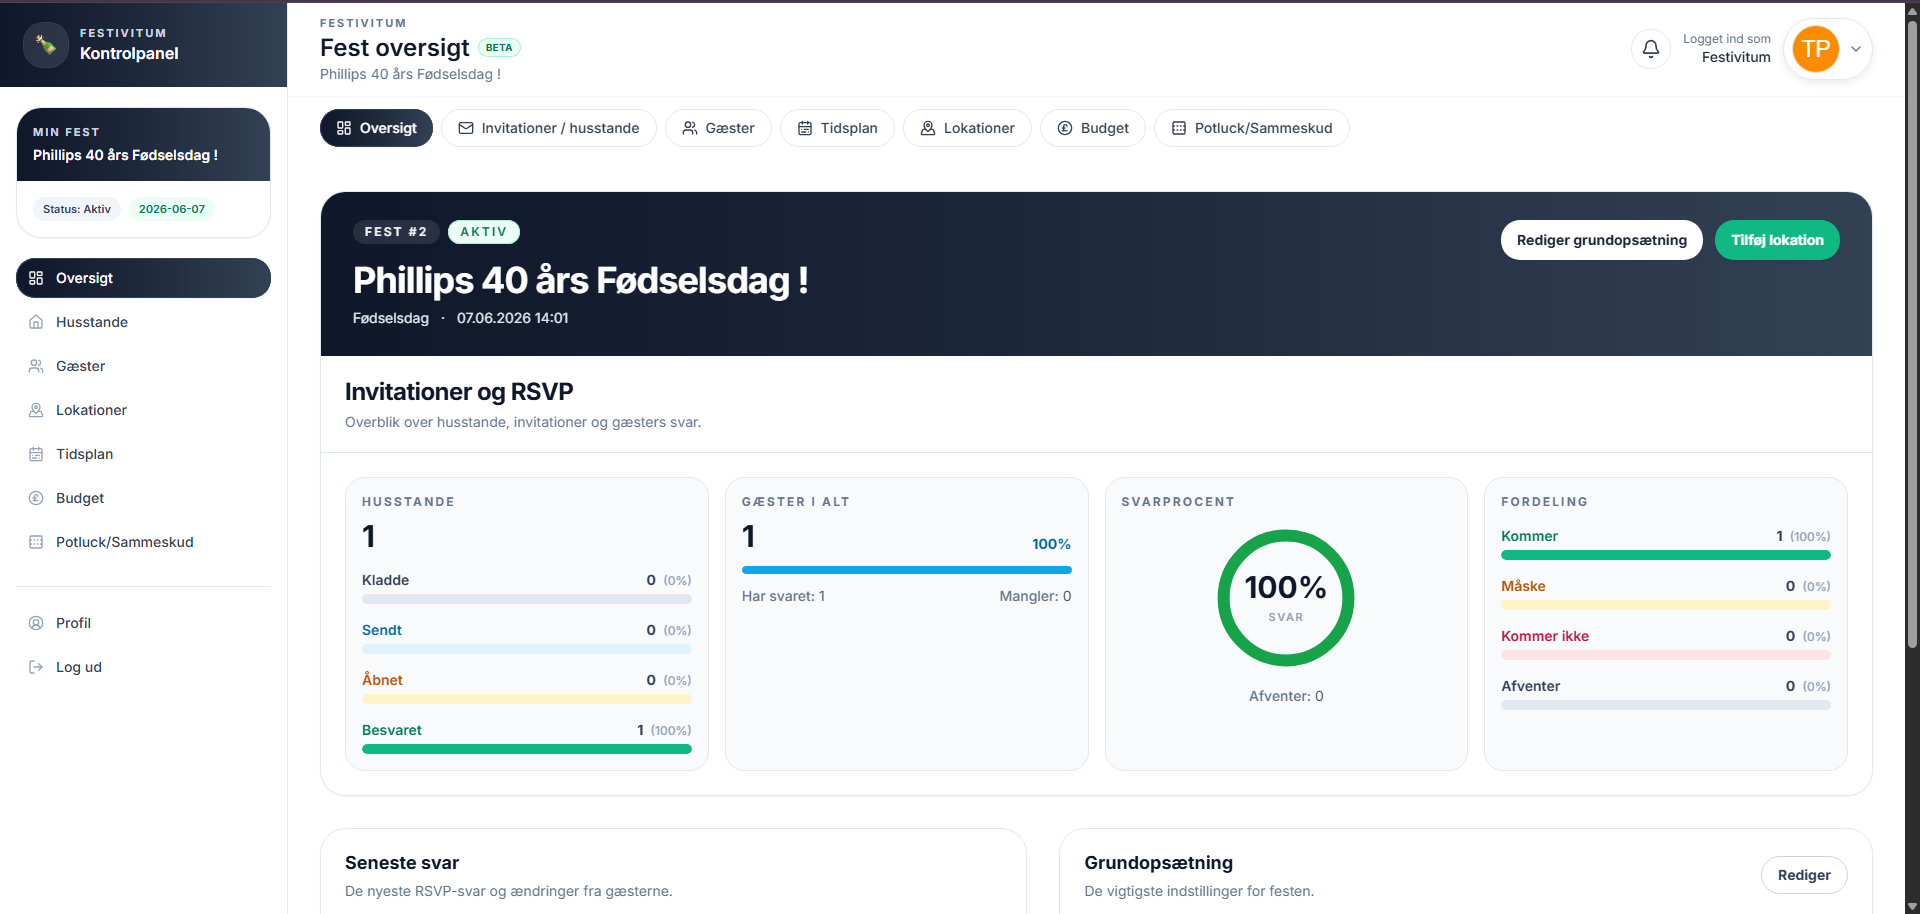Open the TP avatar menu

point(1815,48)
